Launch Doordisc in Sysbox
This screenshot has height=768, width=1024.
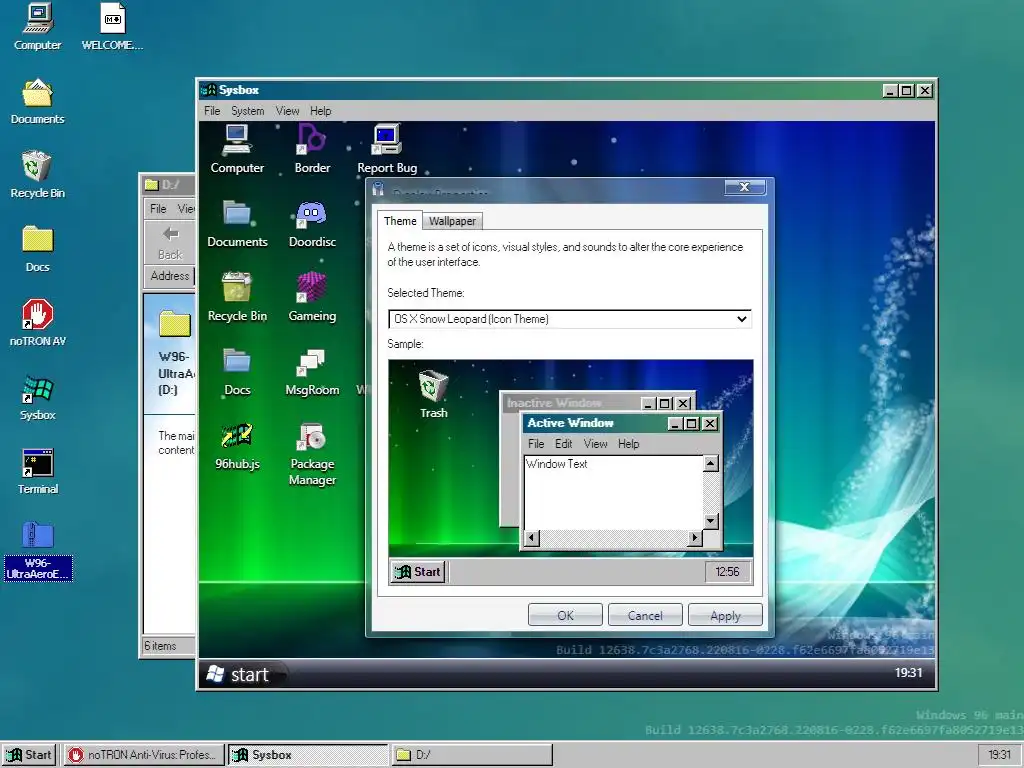(312, 223)
